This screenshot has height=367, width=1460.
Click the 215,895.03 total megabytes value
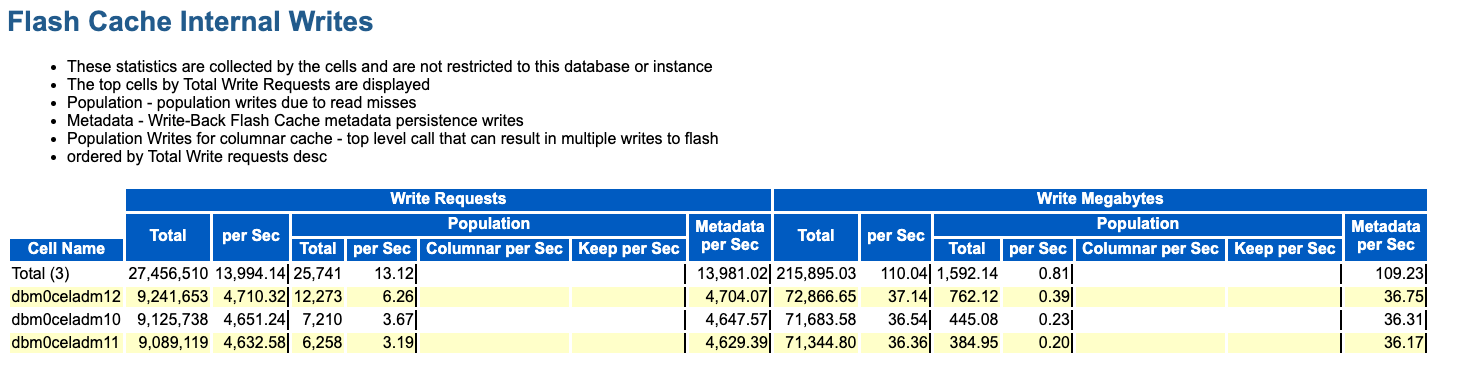pos(817,272)
